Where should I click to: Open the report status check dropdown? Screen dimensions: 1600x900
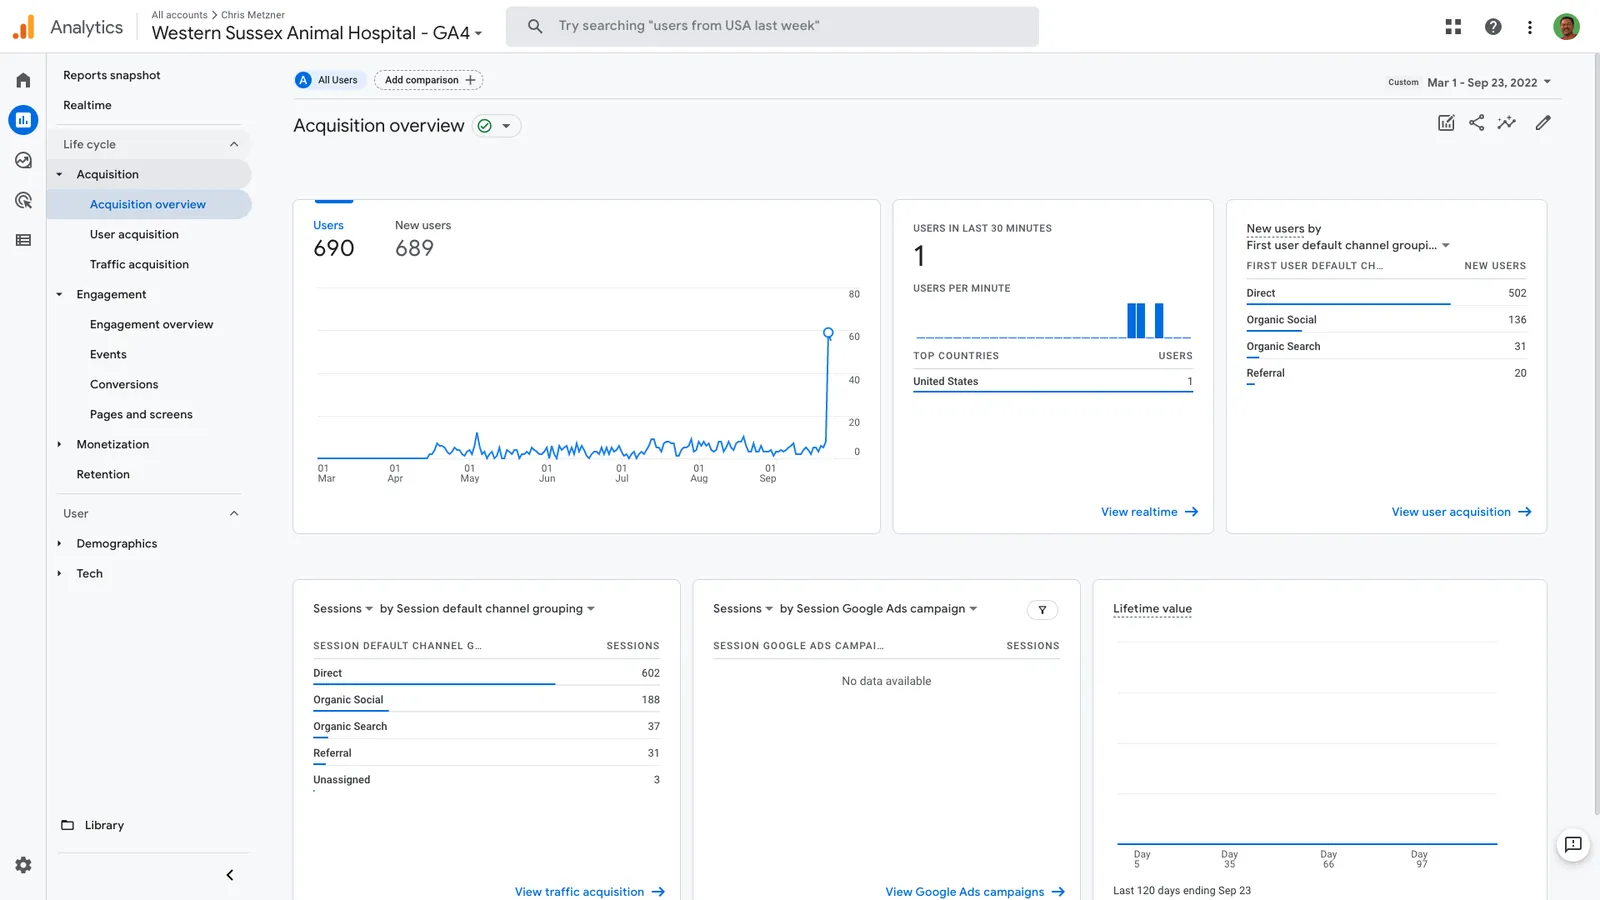(x=496, y=126)
